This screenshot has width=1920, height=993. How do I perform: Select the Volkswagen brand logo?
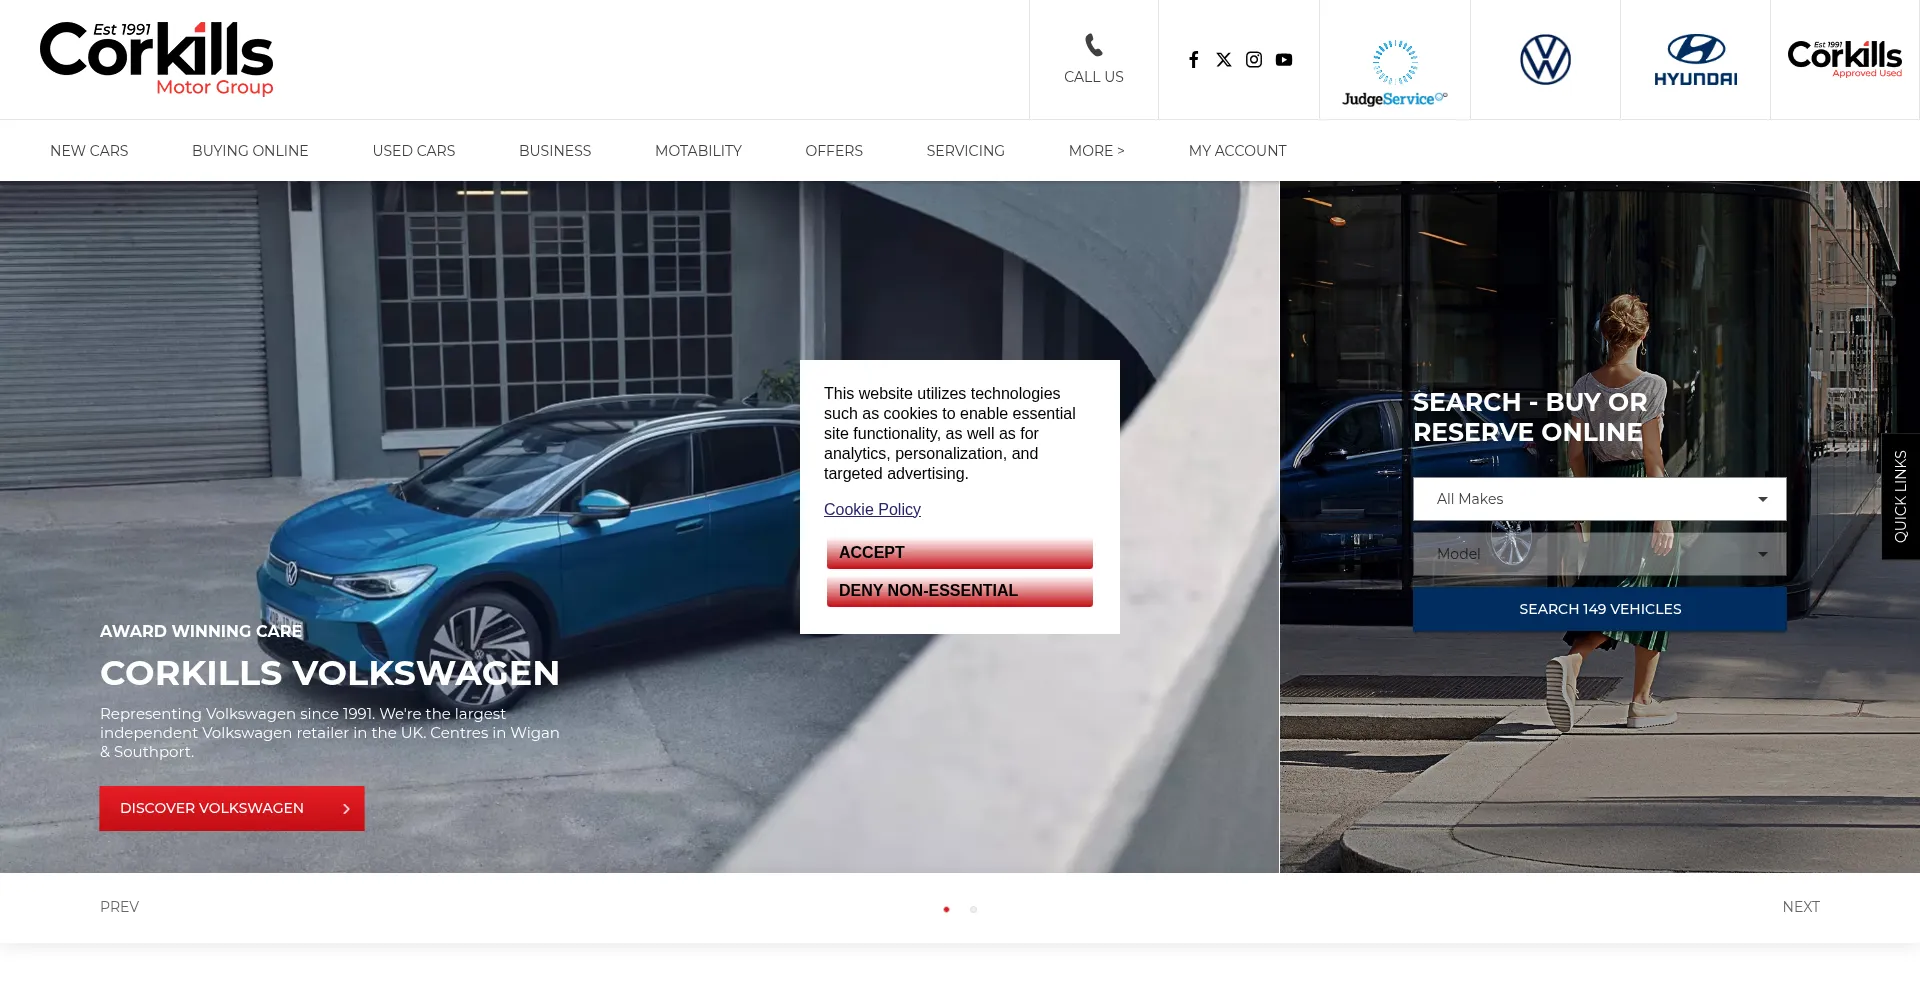[x=1546, y=60]
